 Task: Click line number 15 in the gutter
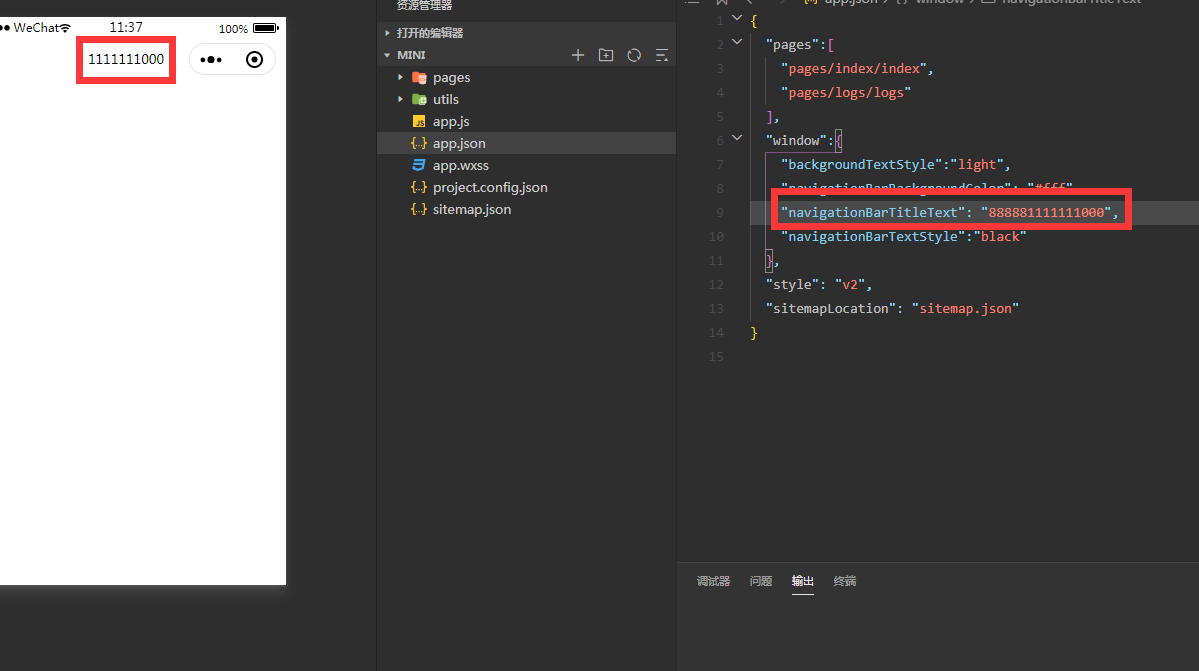coord(716,357)
